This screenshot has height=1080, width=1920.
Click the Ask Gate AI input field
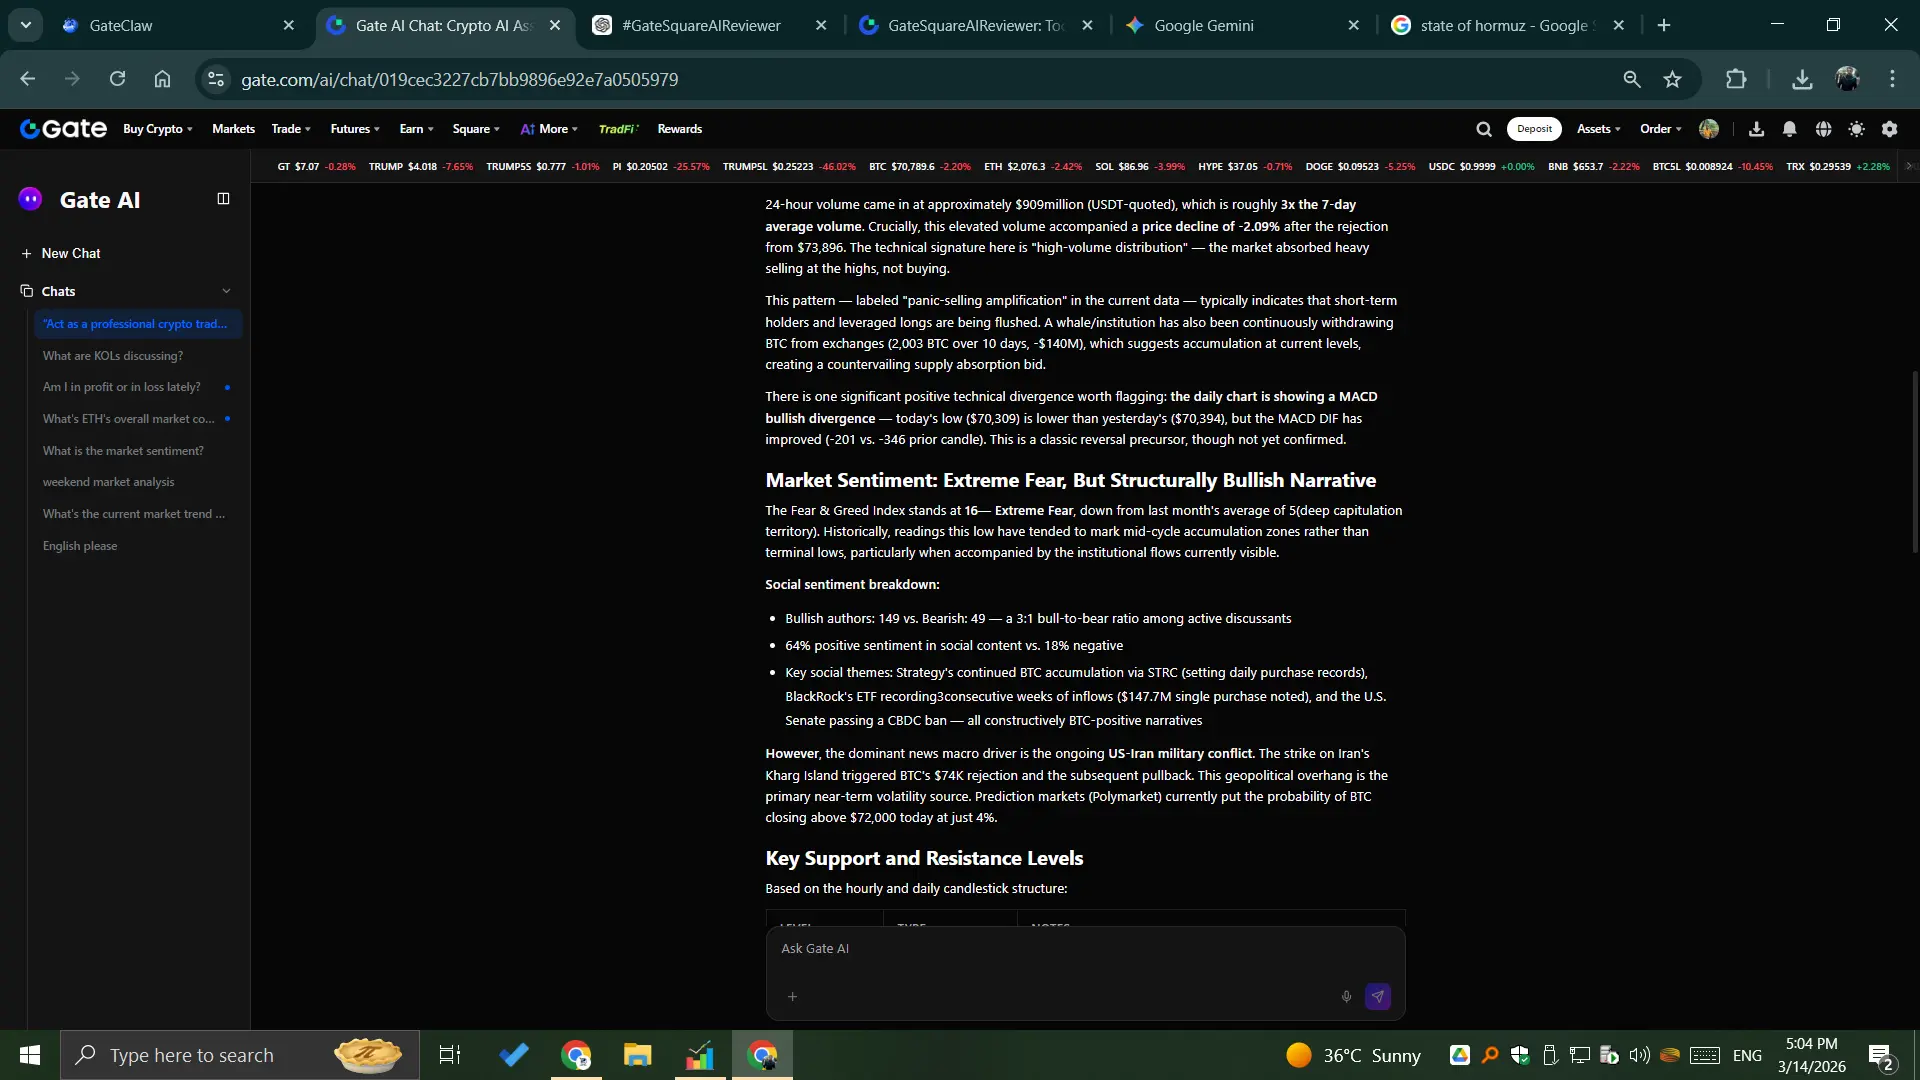1060,949
